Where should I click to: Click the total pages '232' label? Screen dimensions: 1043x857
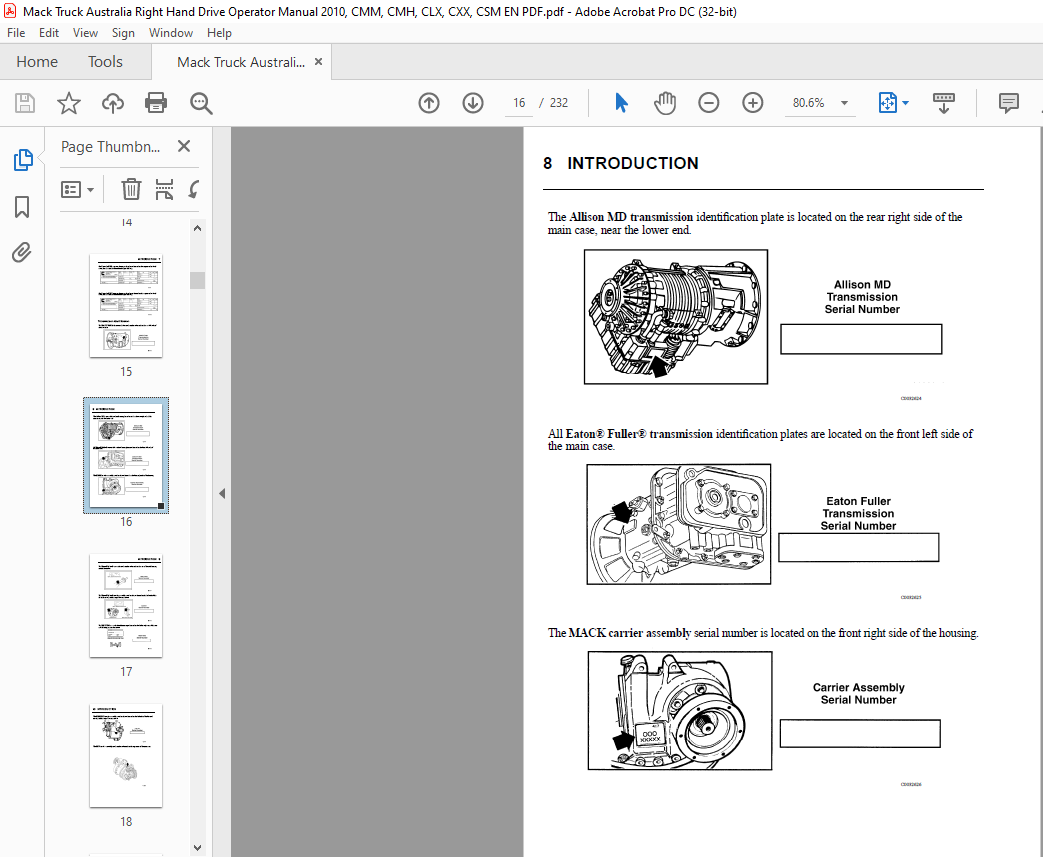[559, 103]
